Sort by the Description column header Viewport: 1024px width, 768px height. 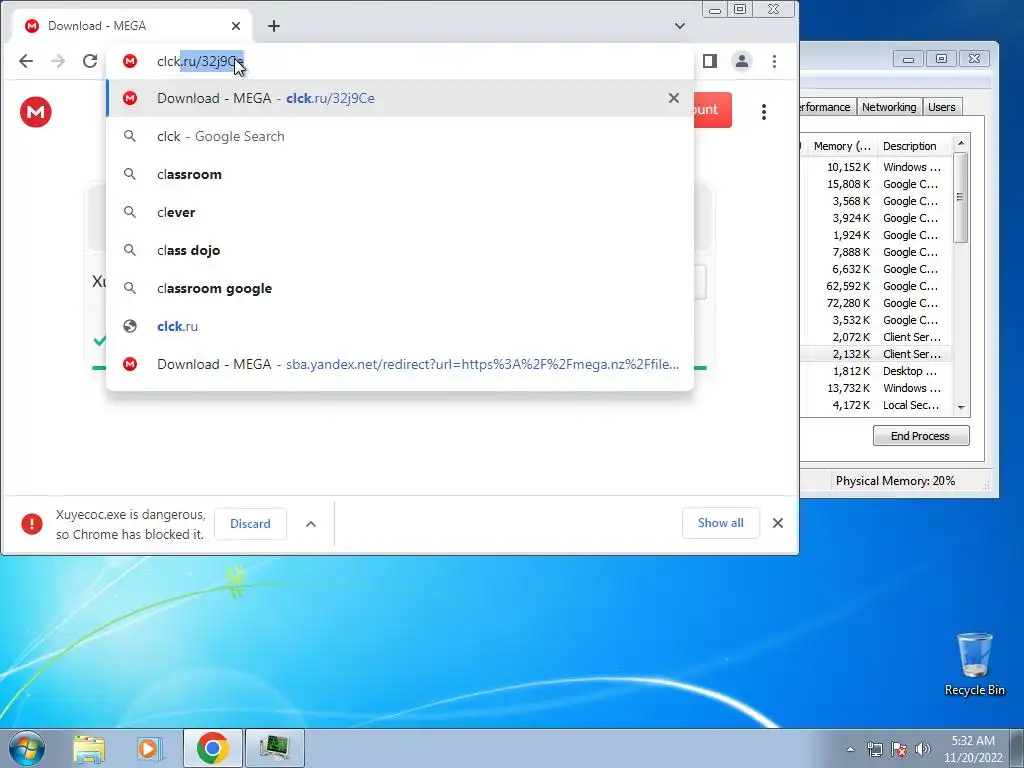(914, 146)
